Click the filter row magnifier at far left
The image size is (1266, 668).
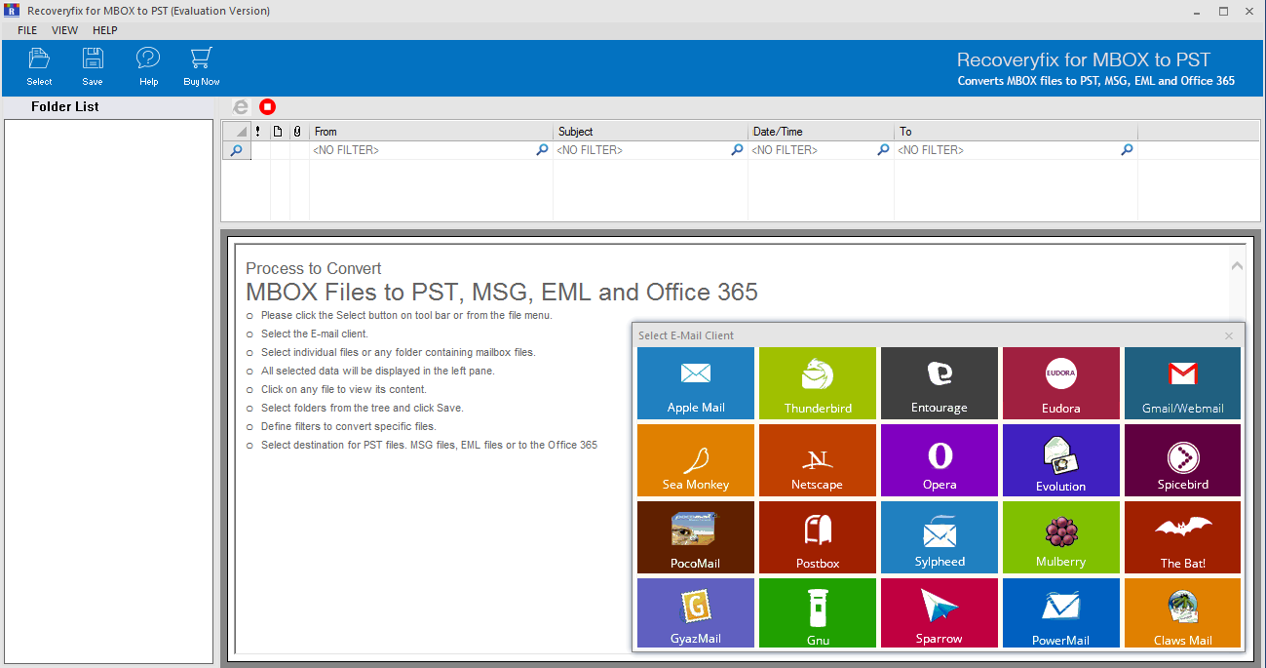236,150
